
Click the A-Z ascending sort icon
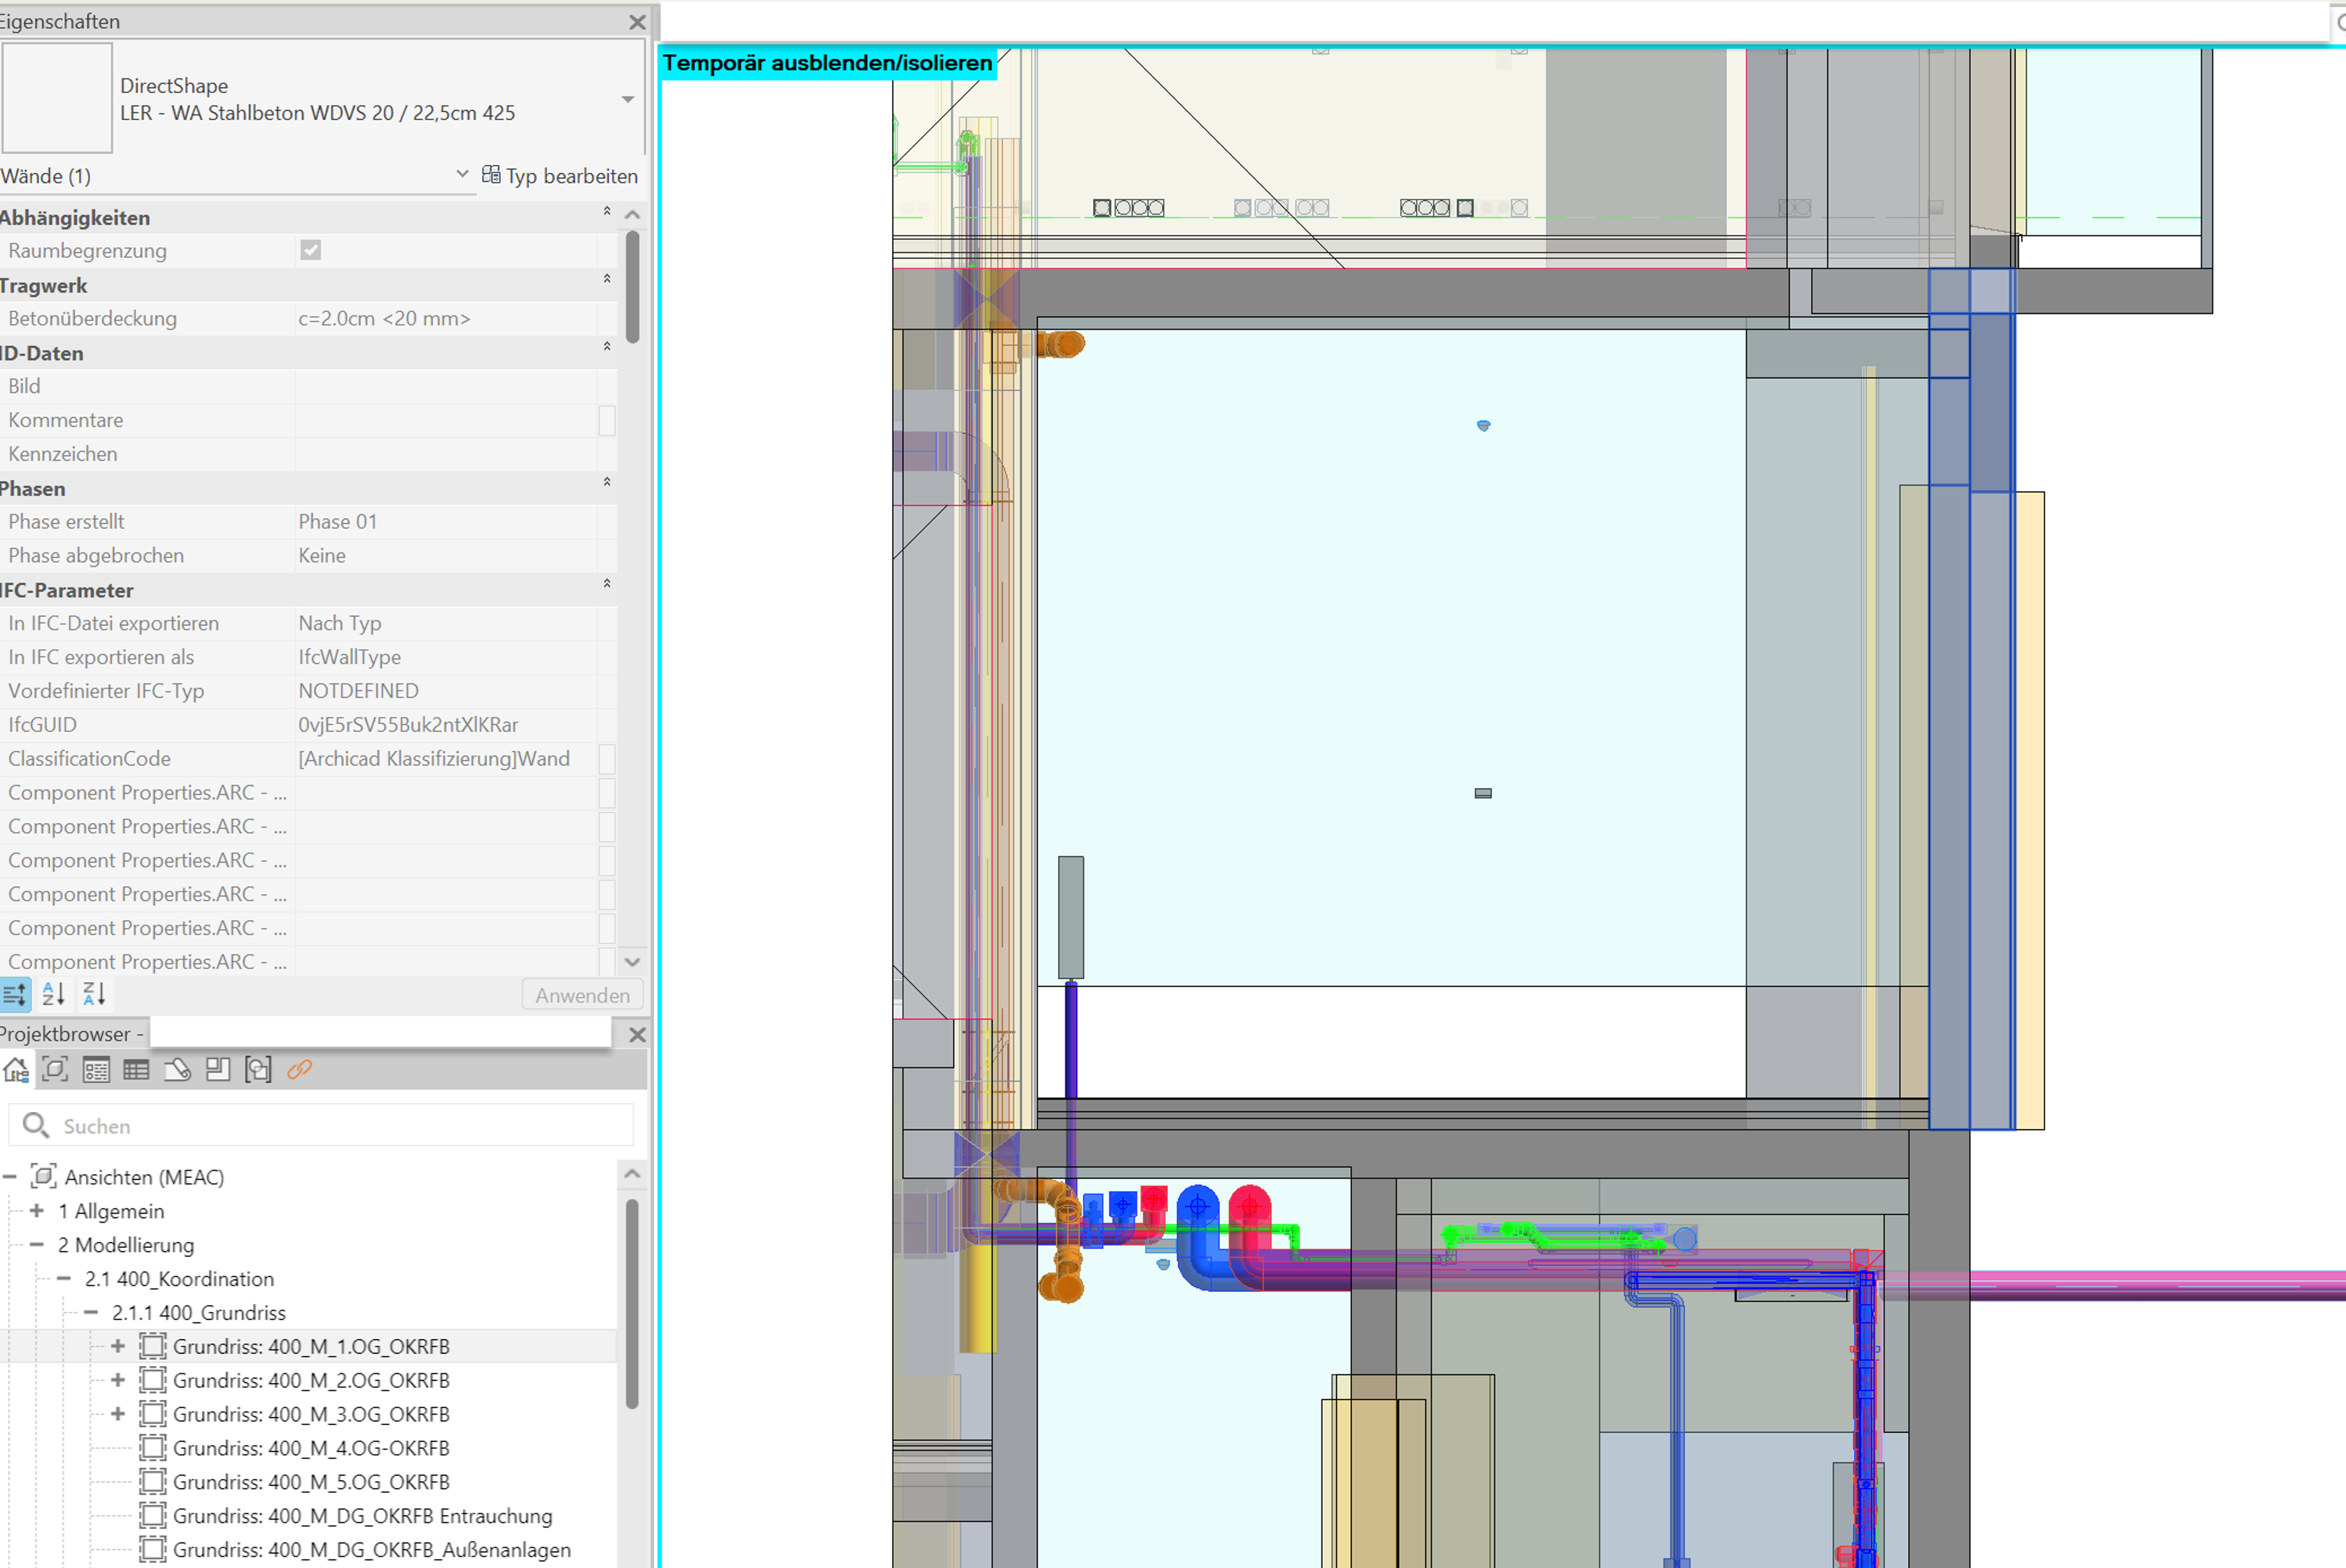coord(54,994)
